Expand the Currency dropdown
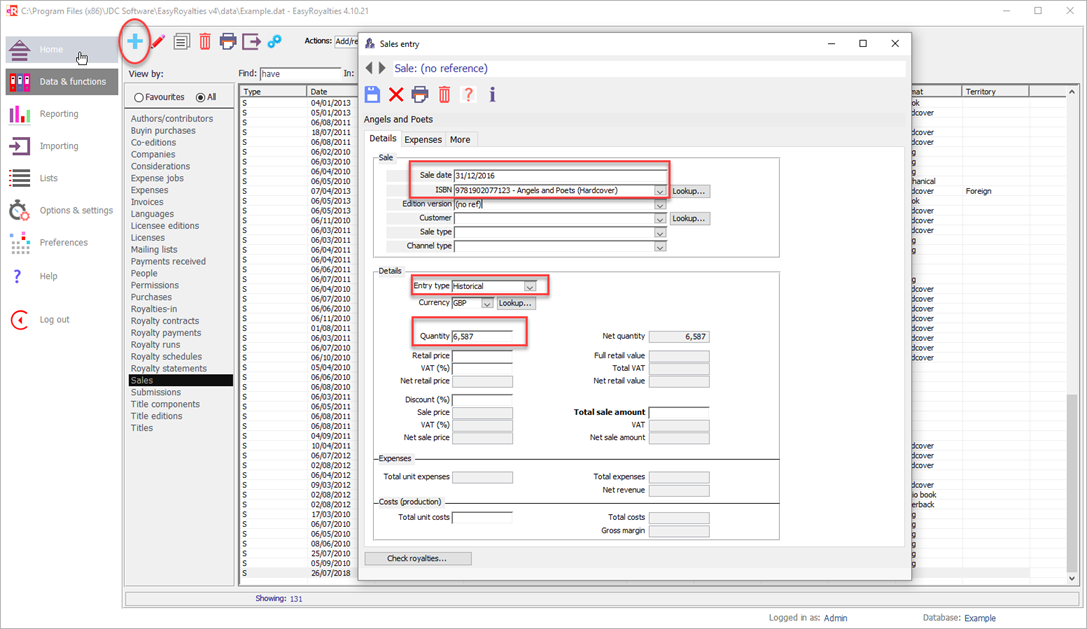Viewport: 1087px width, 629px height. coord(487,303)
